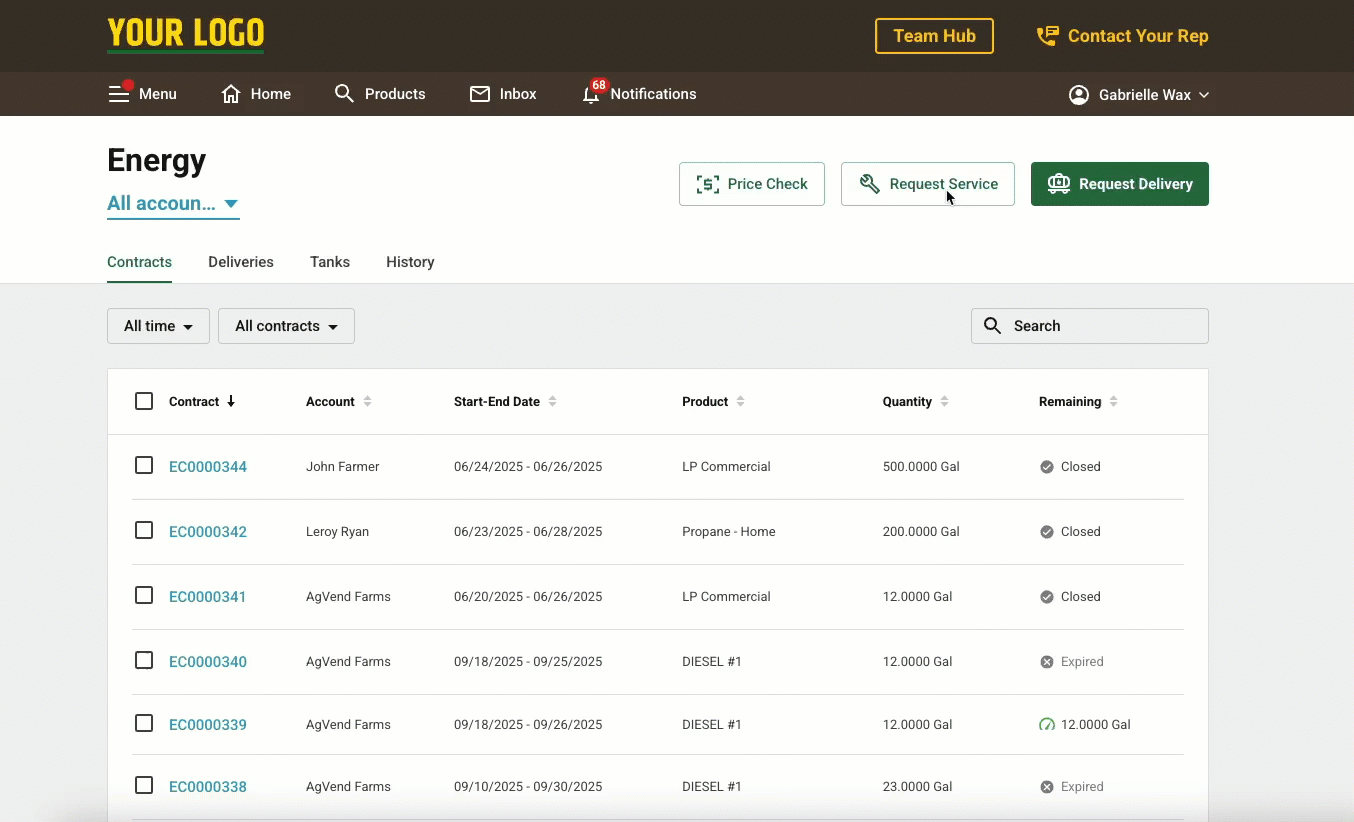
Task: Check the box for contract EC0000338
Action: click(144, 785)
